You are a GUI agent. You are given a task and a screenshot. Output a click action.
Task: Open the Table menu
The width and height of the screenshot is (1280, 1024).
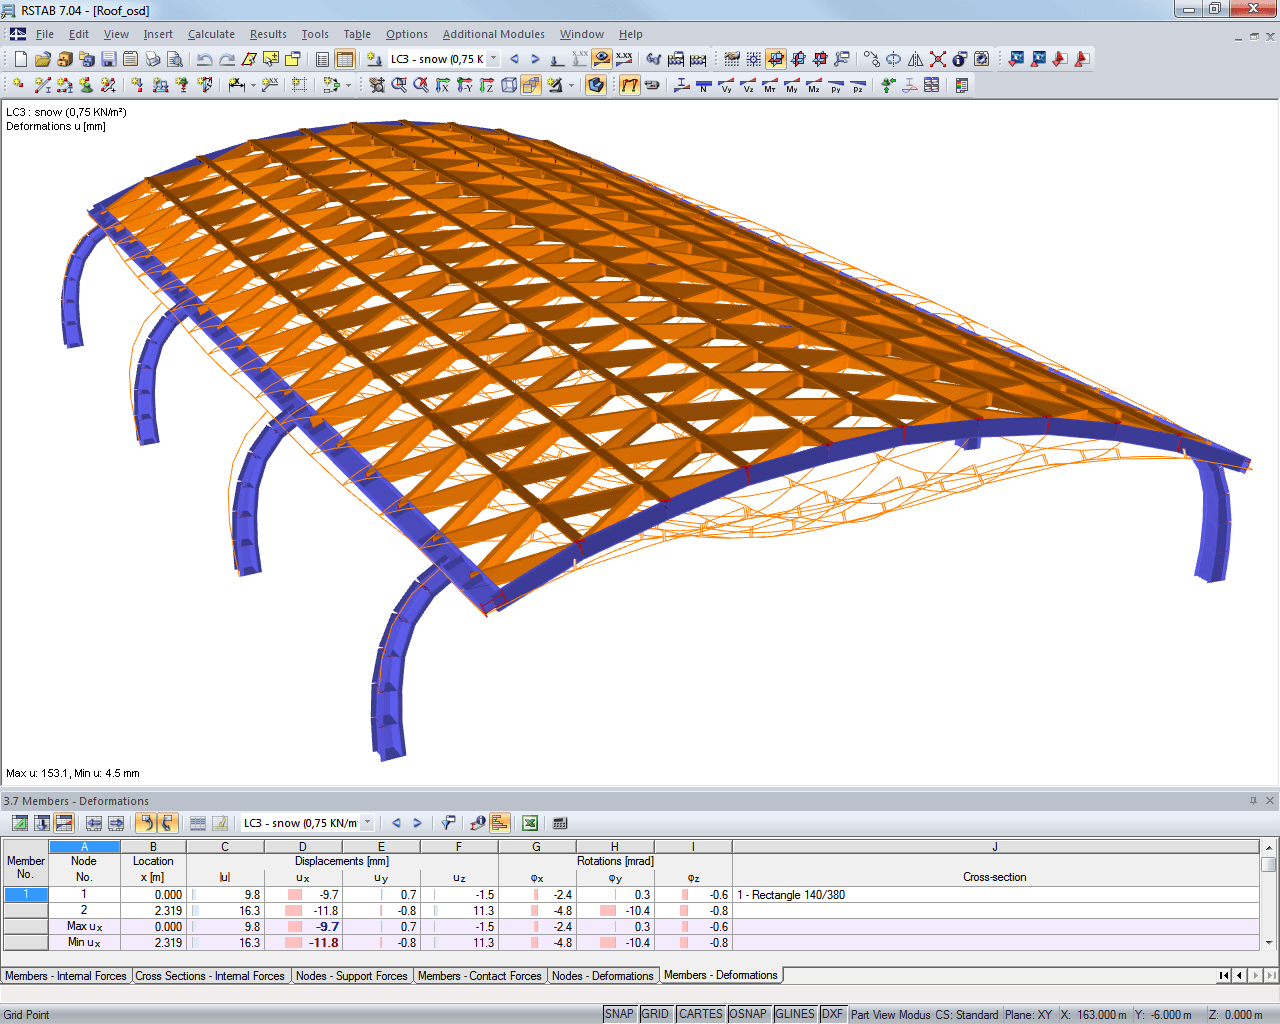[357, 34]
